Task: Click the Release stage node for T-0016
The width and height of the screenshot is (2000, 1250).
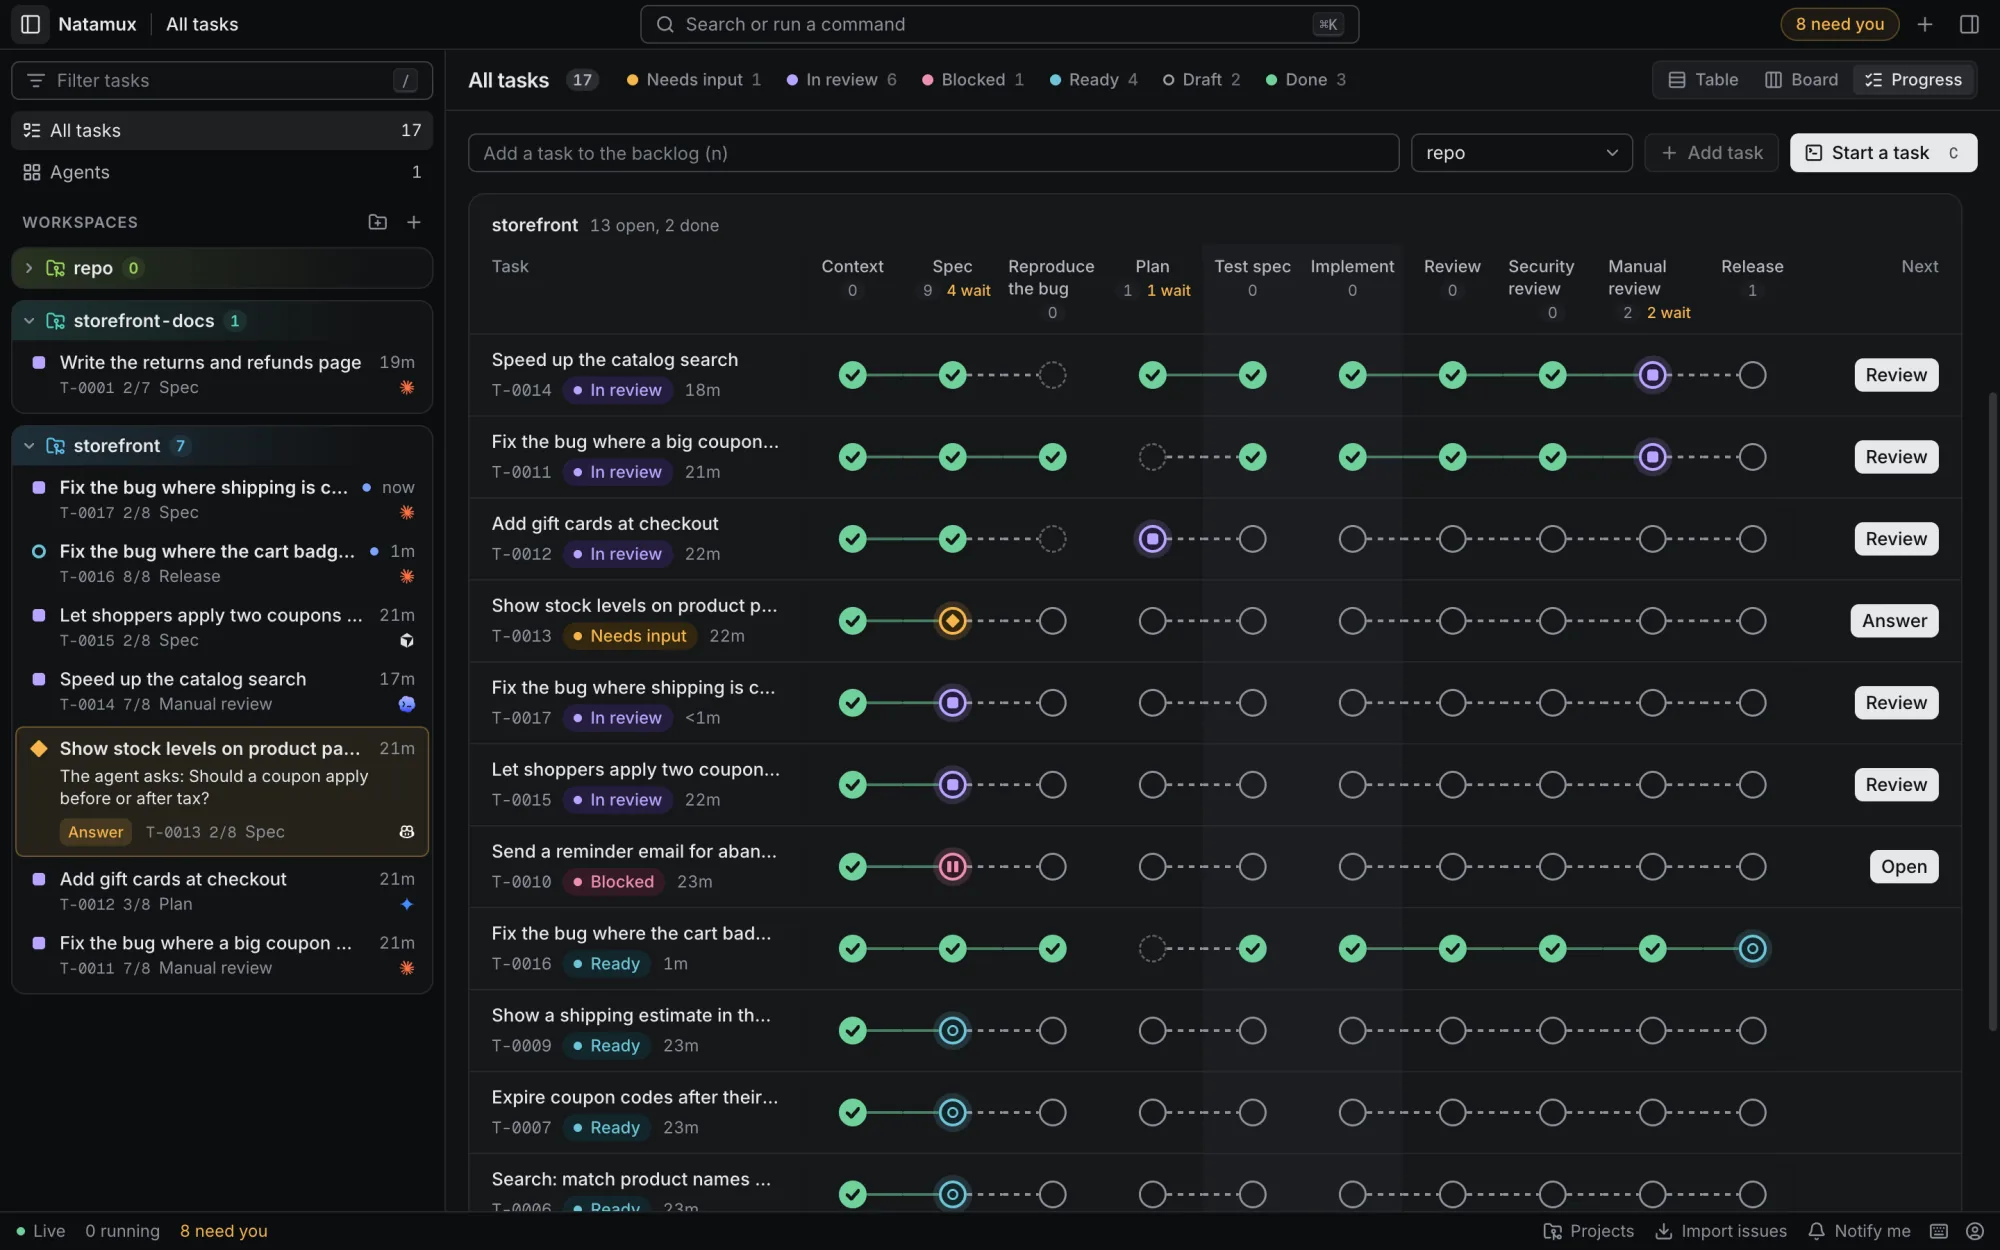Action: click(1752, 949)
